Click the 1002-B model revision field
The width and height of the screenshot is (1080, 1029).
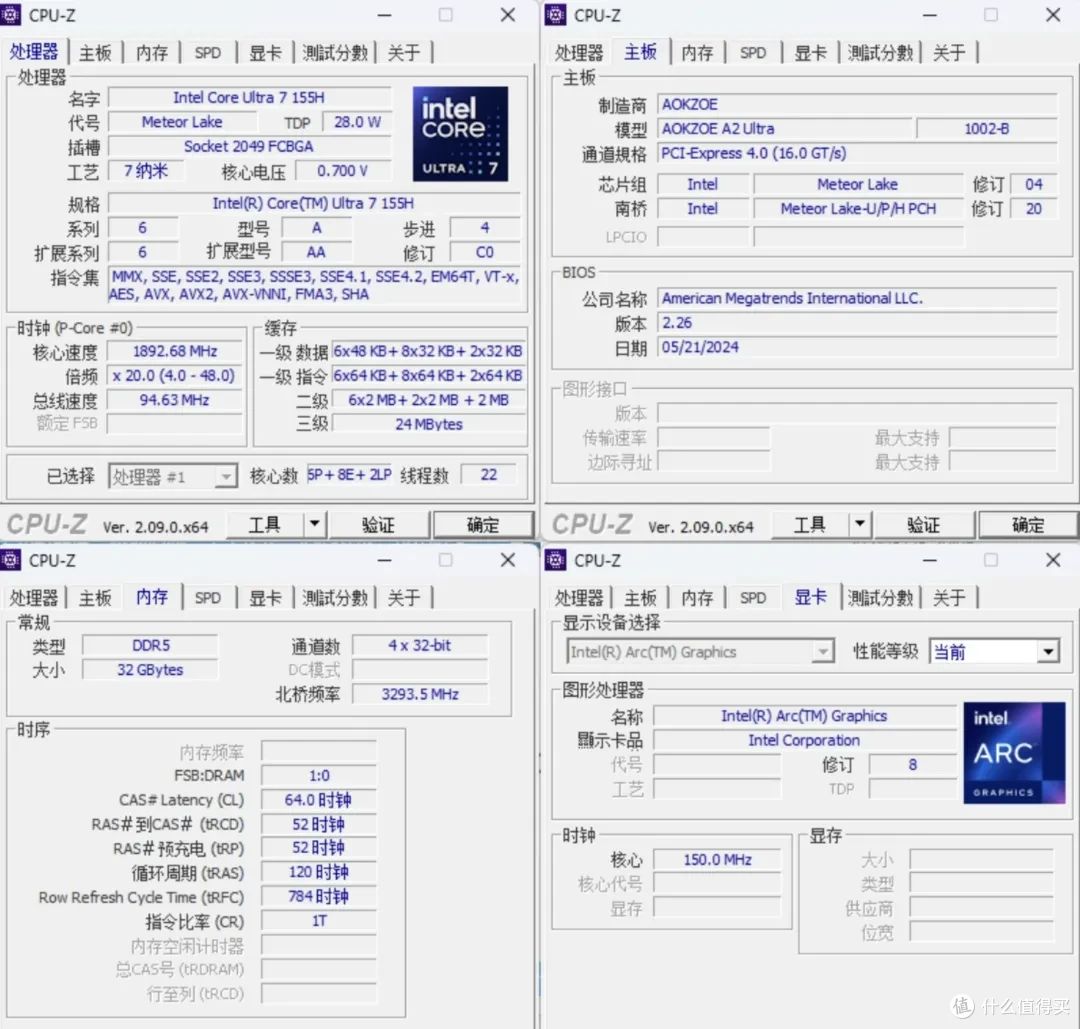pyautogui.click(x=987, y=129)
